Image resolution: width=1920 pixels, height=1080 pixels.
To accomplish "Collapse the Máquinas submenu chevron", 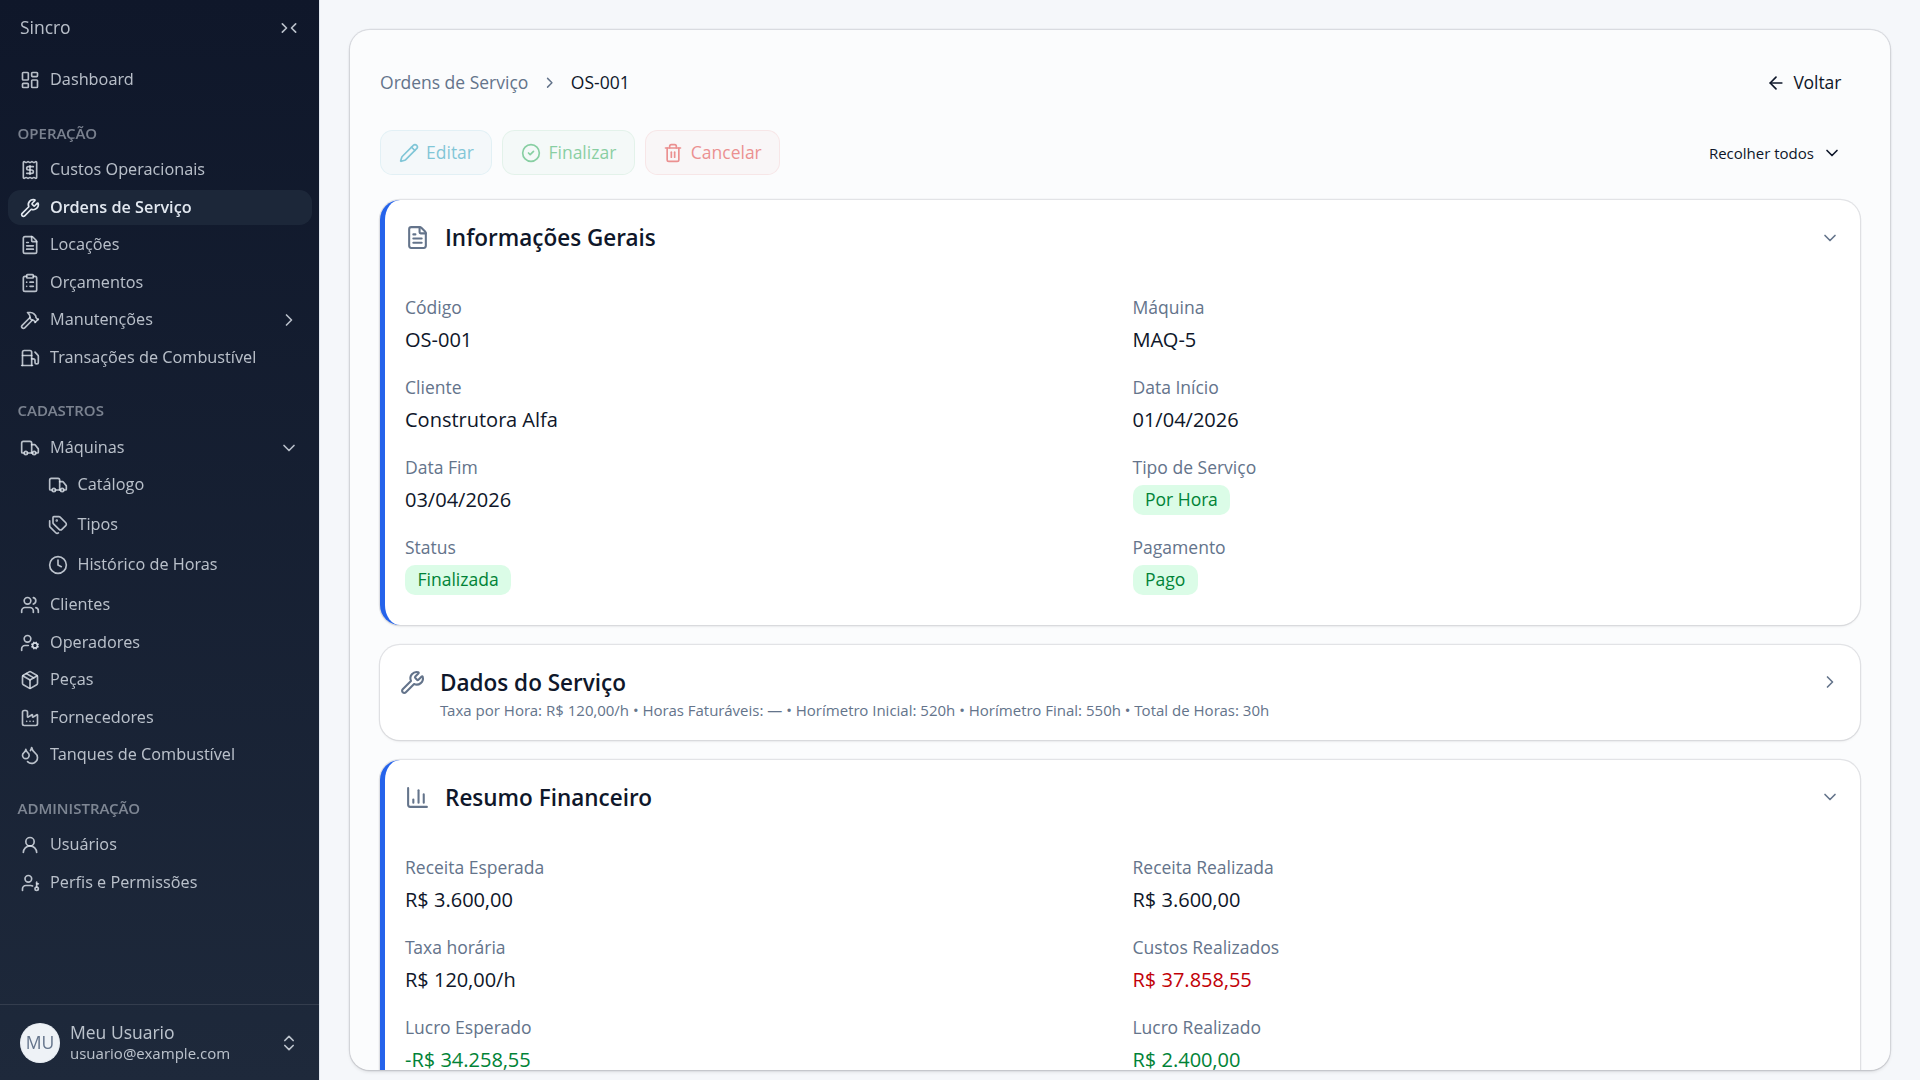I will pyautogui.click(x=289, y=448).
